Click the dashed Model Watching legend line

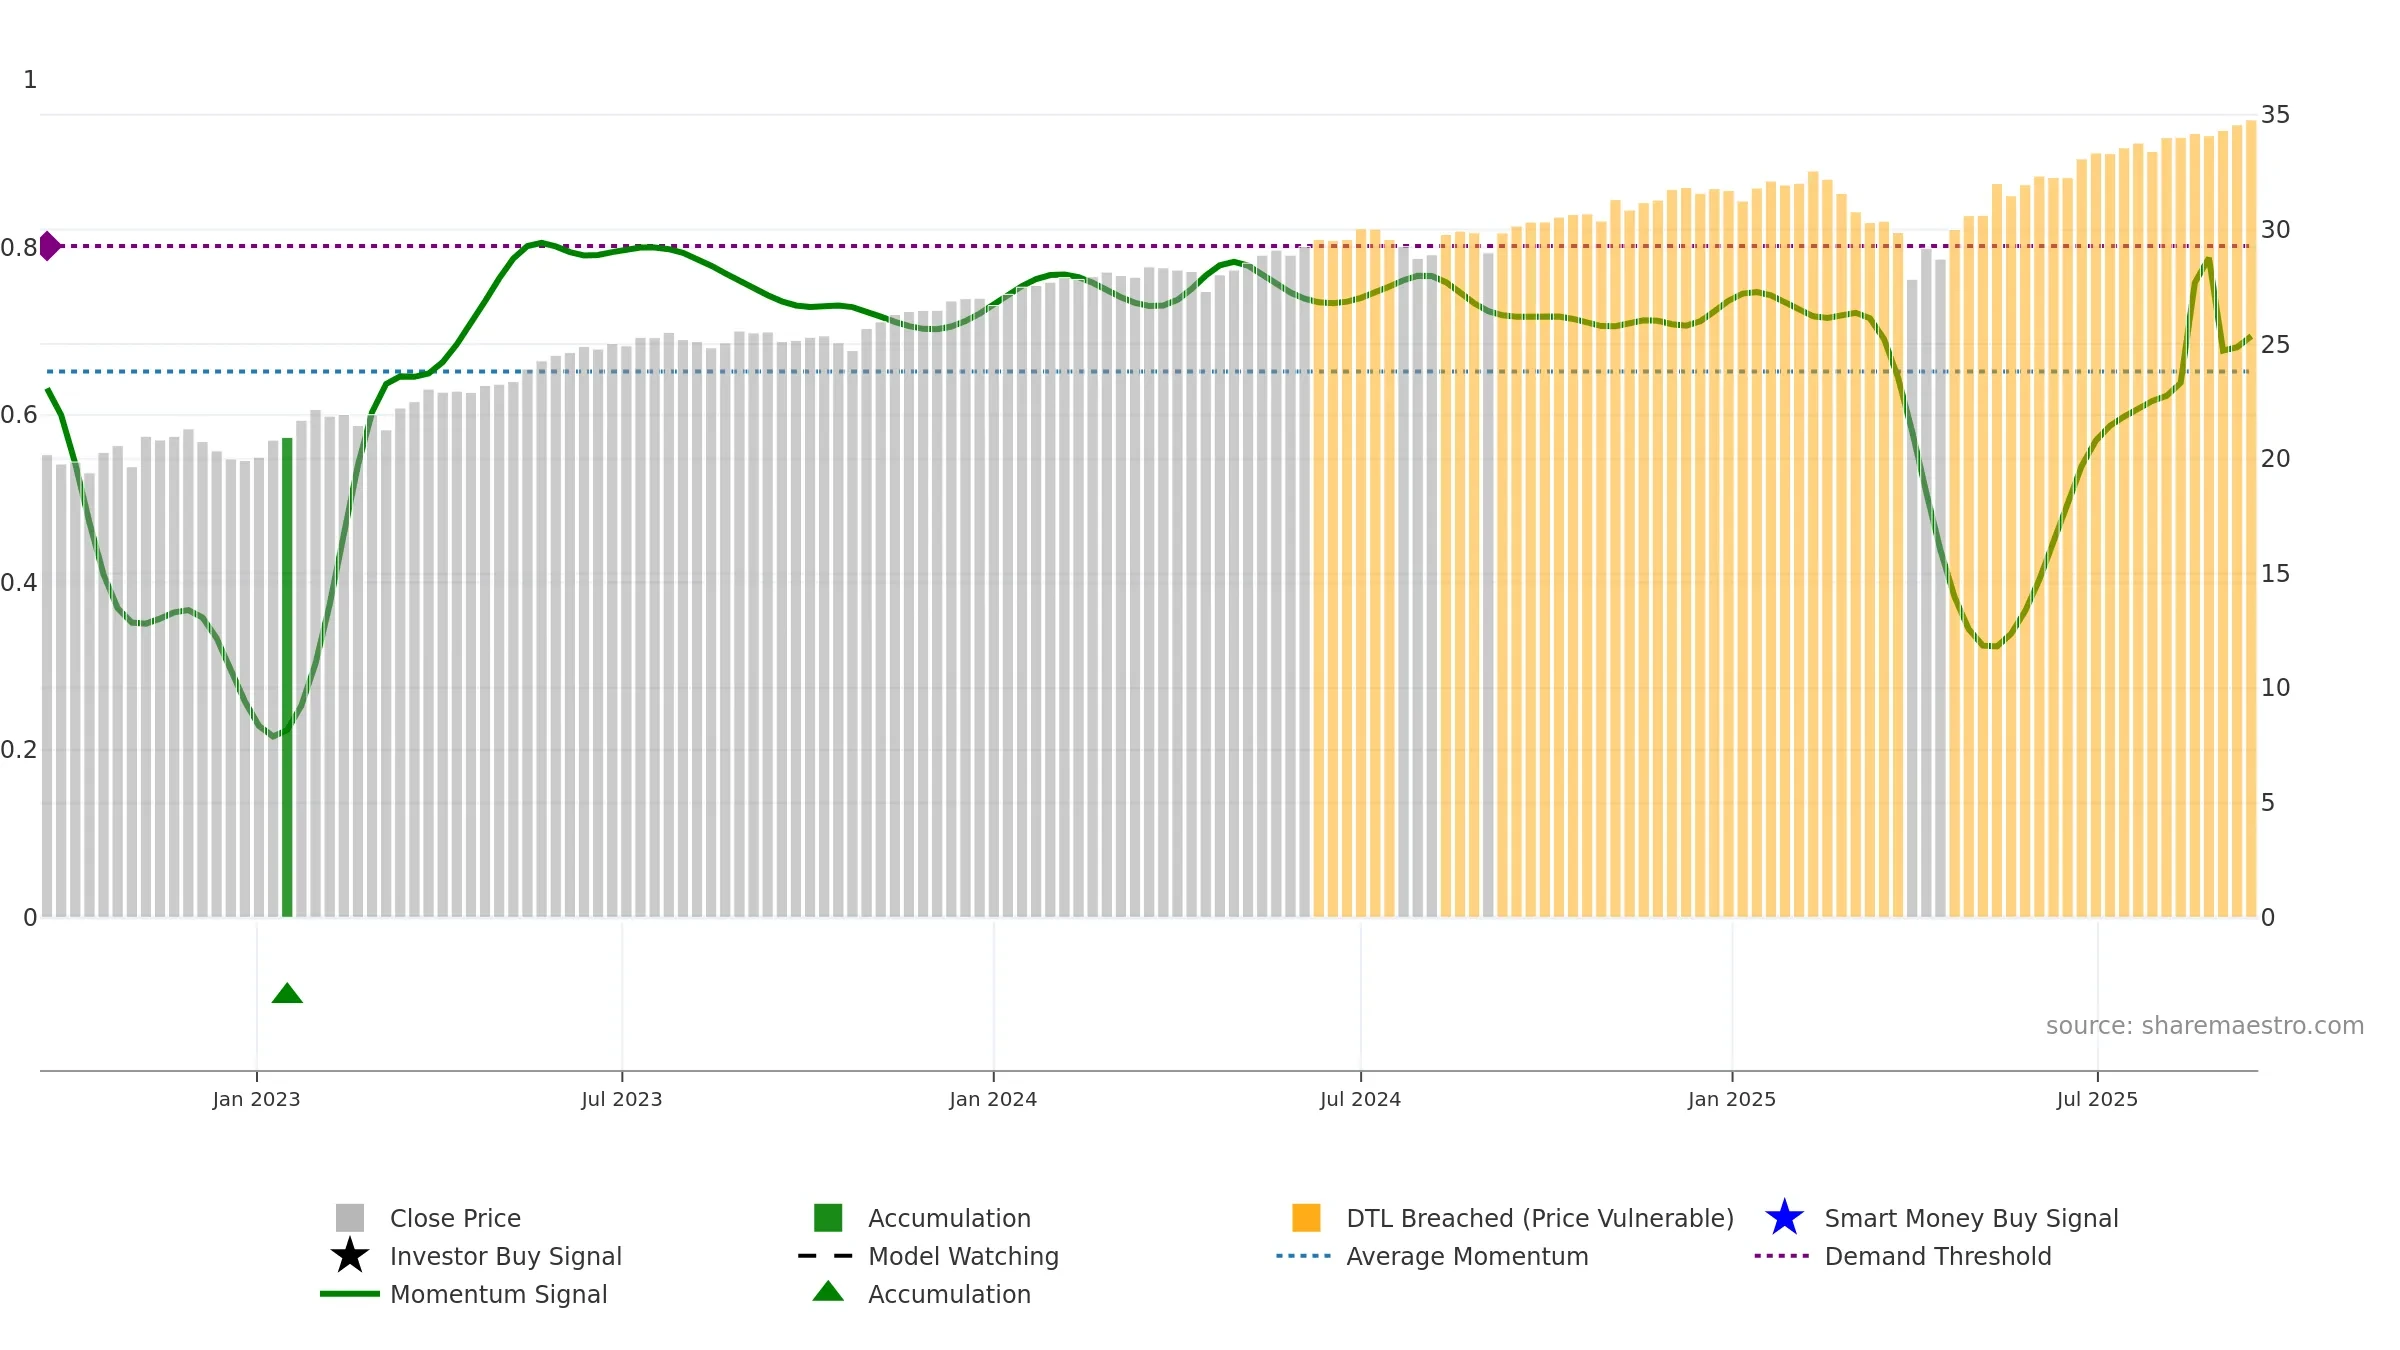(826, 1256)
